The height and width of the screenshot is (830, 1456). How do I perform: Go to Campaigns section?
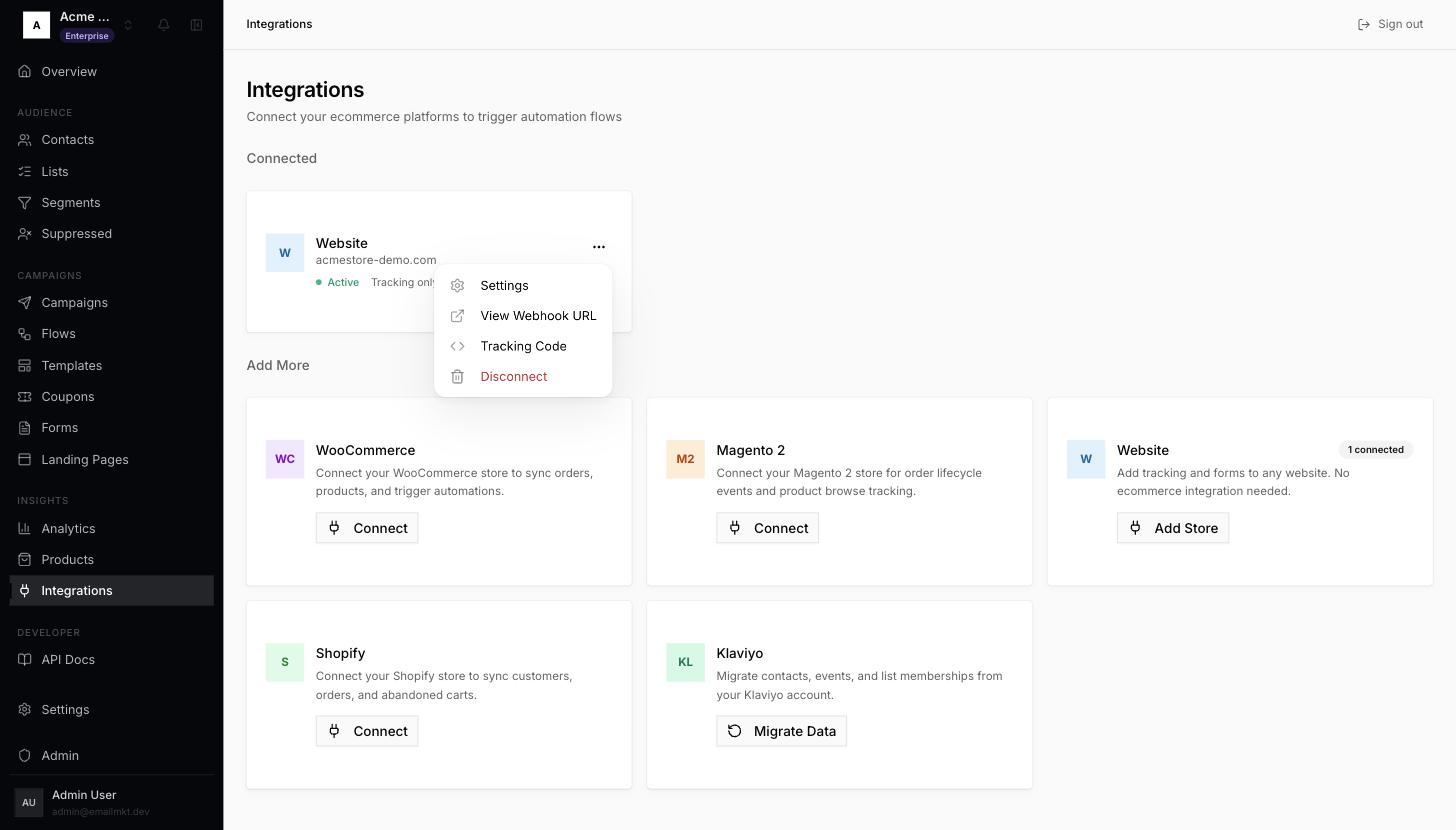(x=111, y=303)
